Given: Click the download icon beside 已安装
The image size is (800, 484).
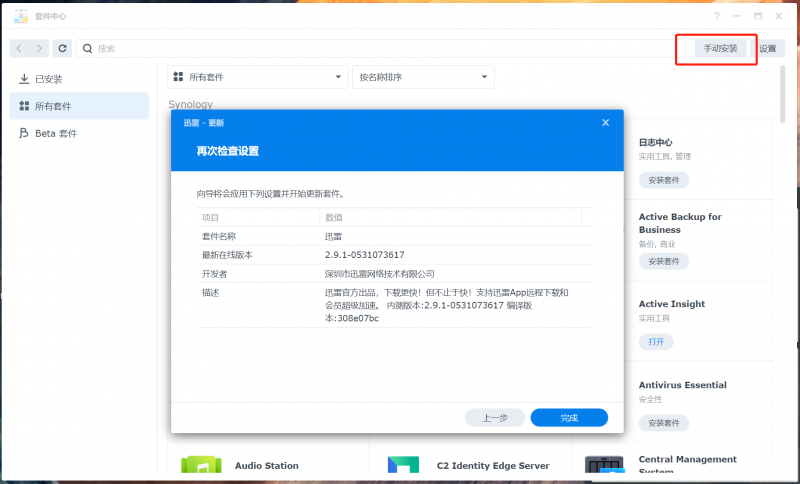Looking at the screenshot, I should 24,79.
